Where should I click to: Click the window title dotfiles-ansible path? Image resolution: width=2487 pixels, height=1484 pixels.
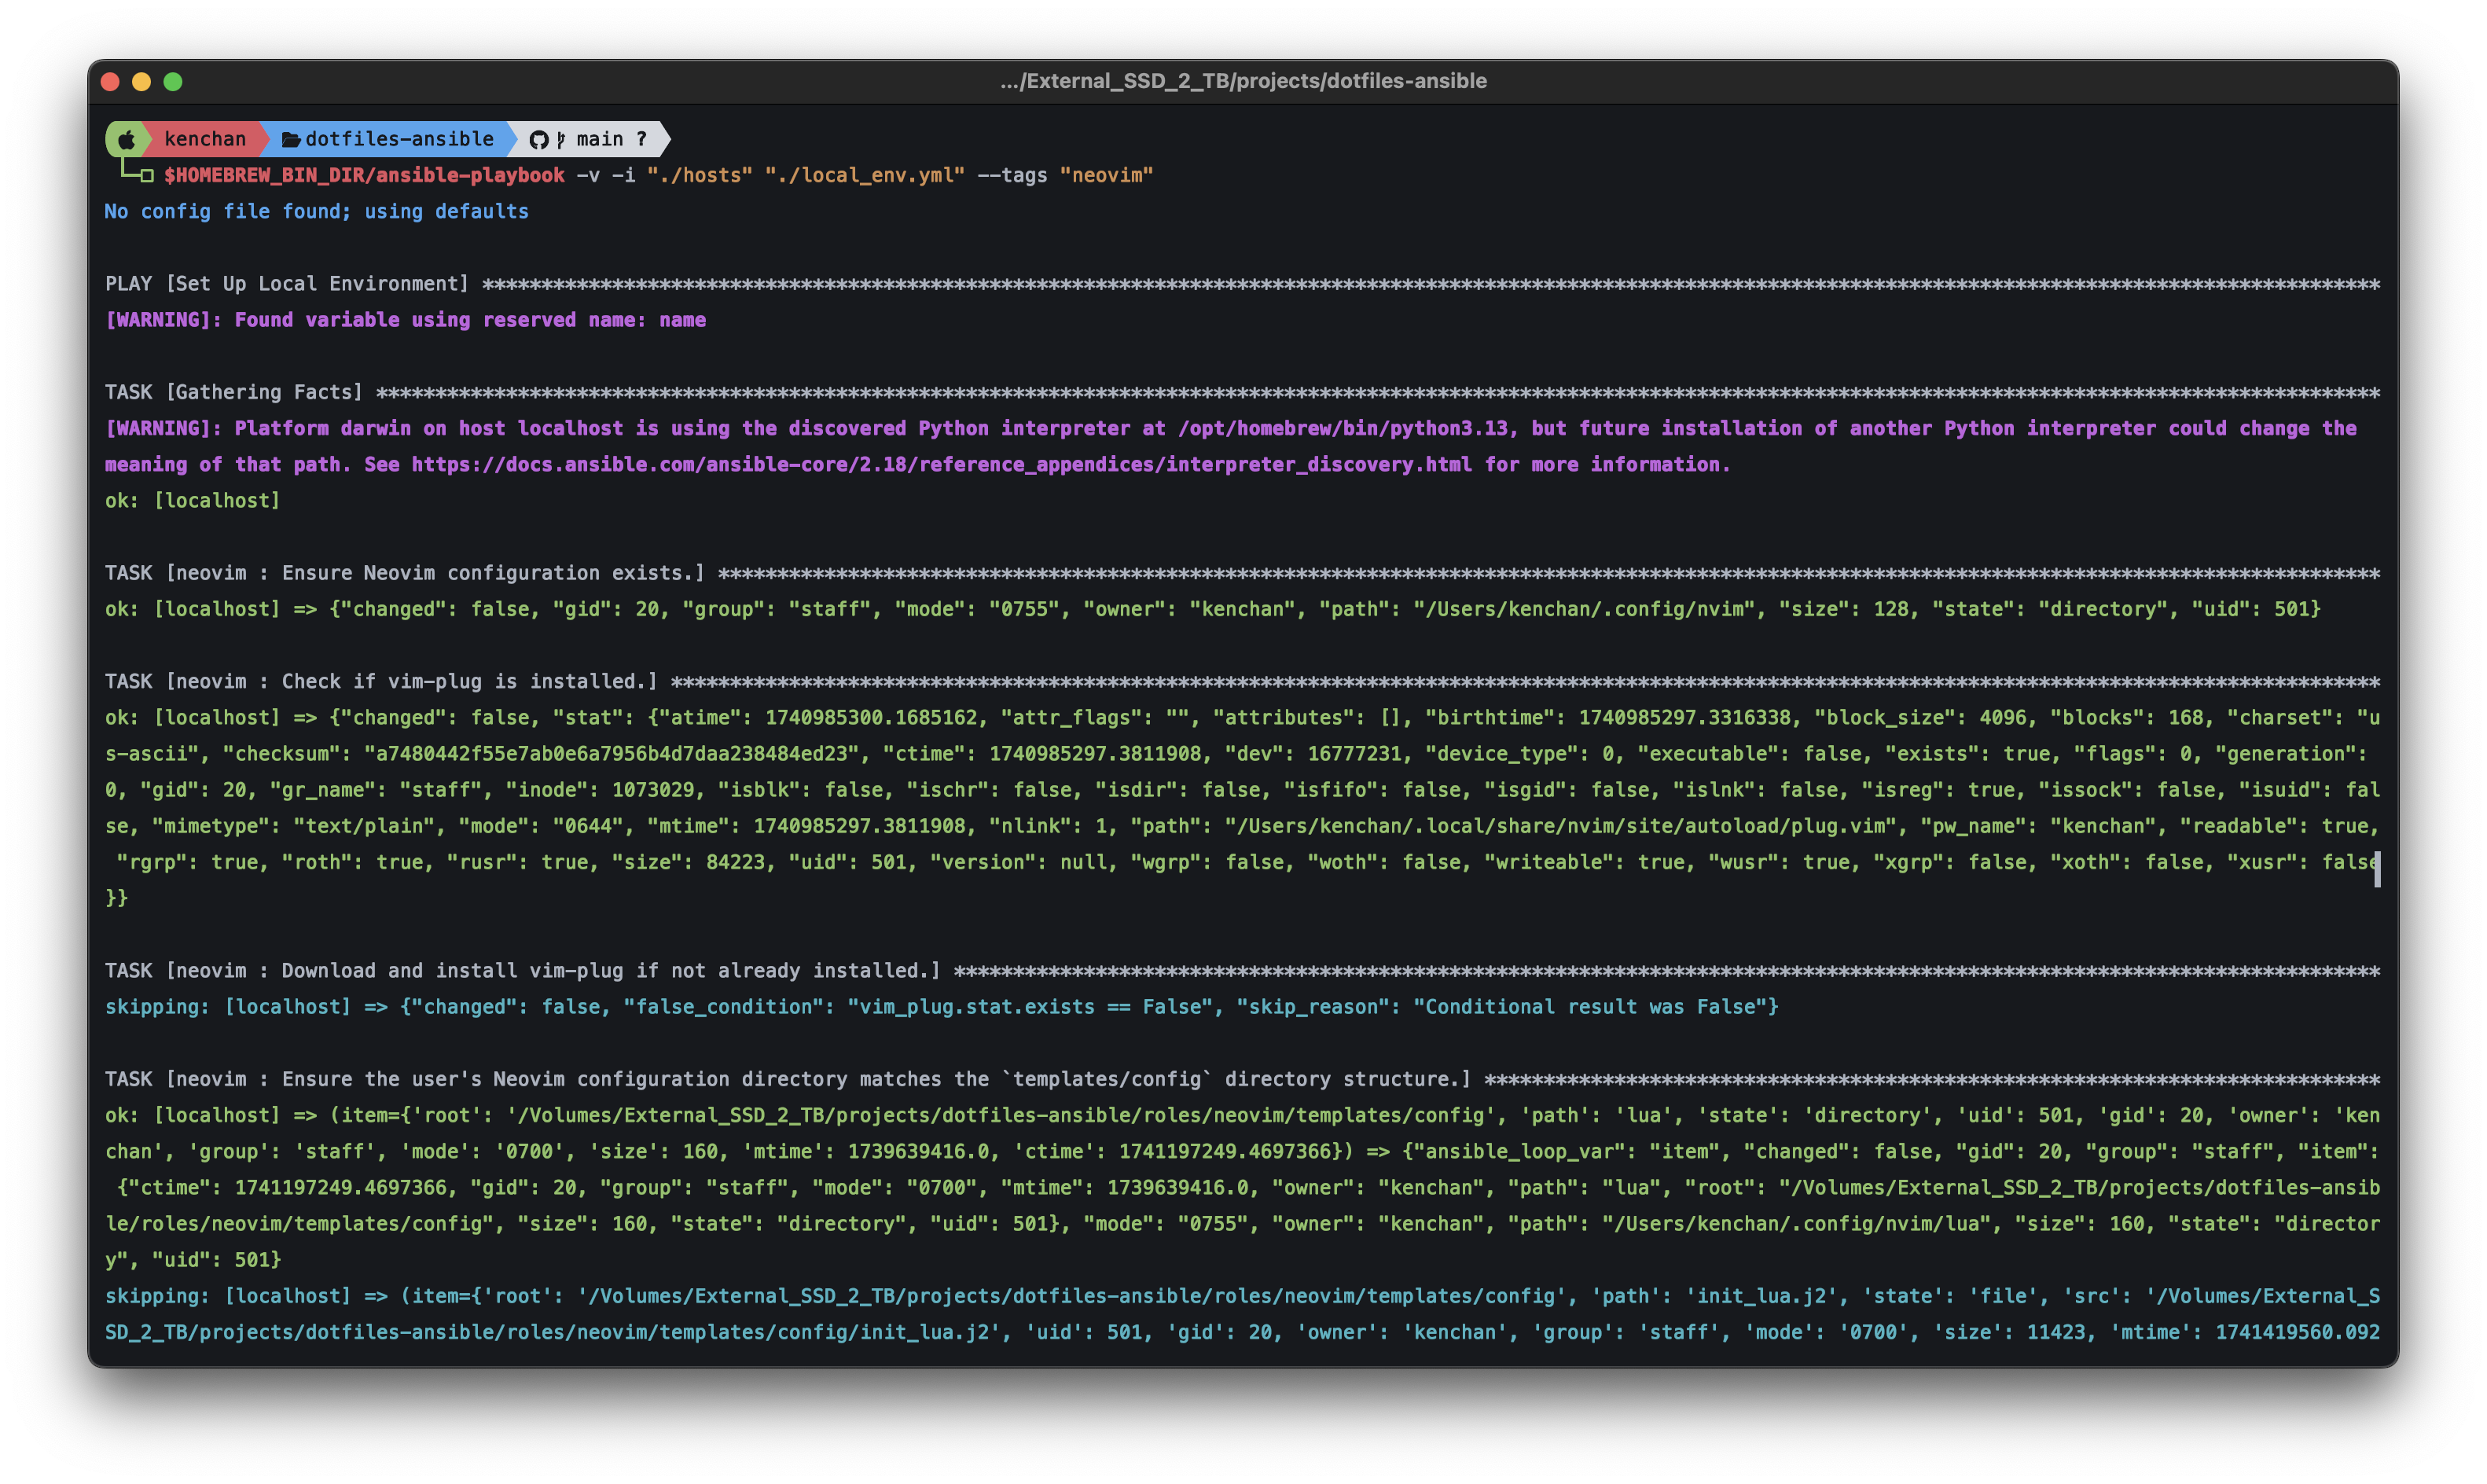tap(1243, 81)
